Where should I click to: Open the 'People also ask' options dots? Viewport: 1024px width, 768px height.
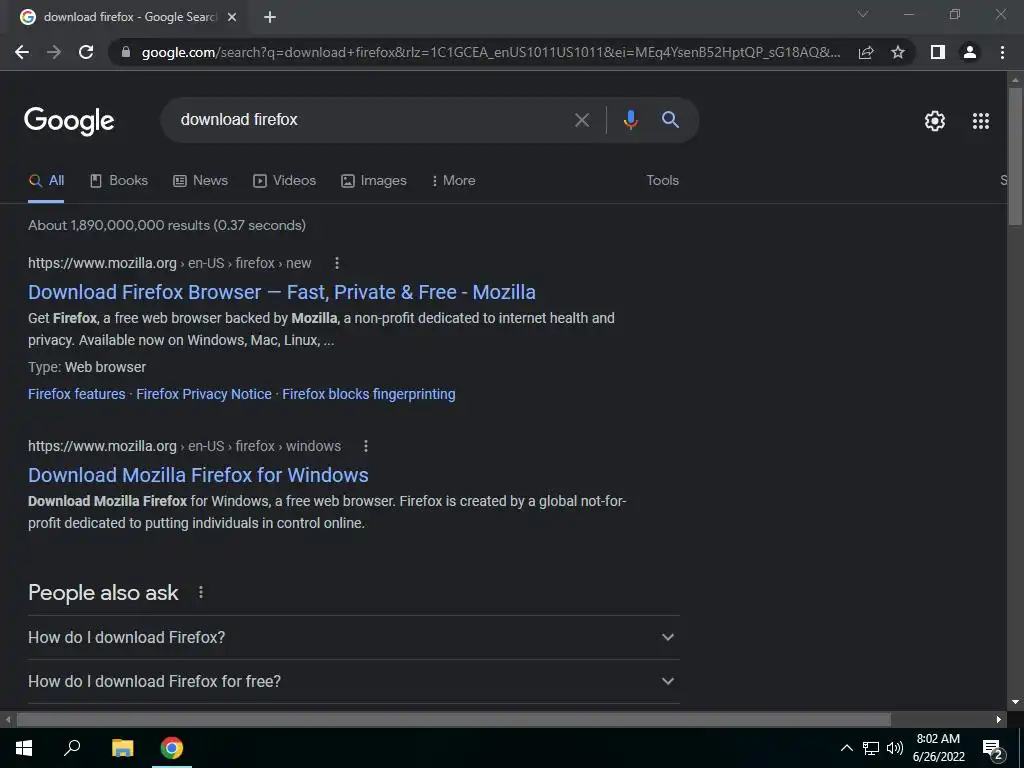pos(200,592)
